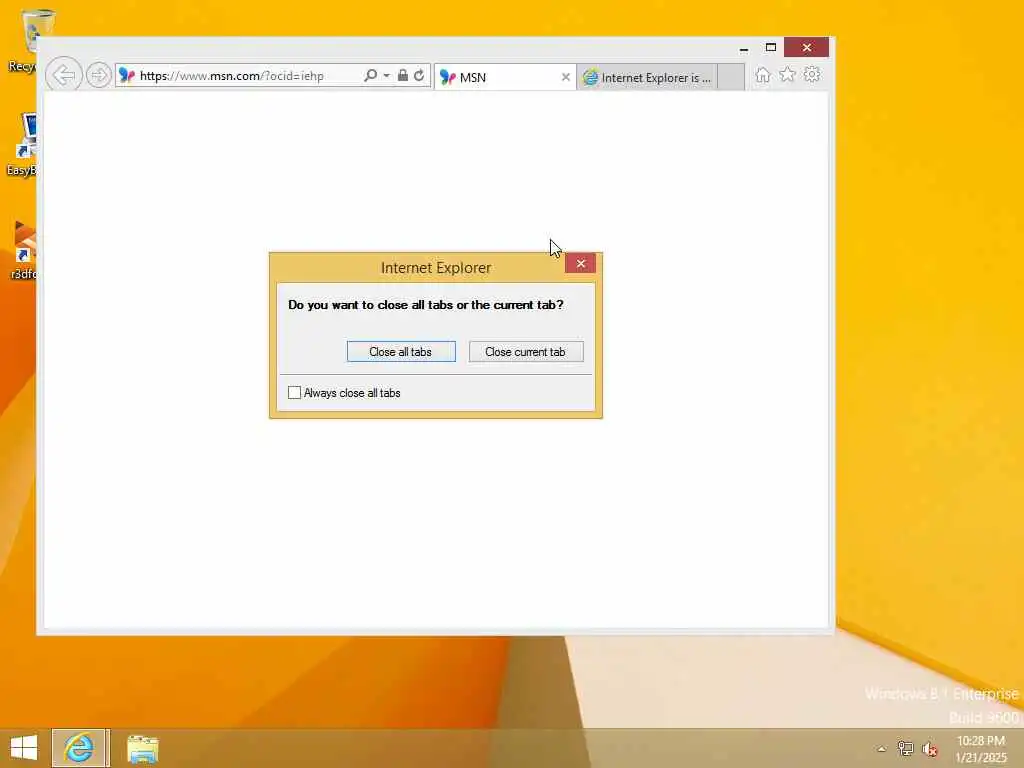Open the clock showing 10:28 PM
Viewport: 1024px width, 768px height.
point(980,749)
